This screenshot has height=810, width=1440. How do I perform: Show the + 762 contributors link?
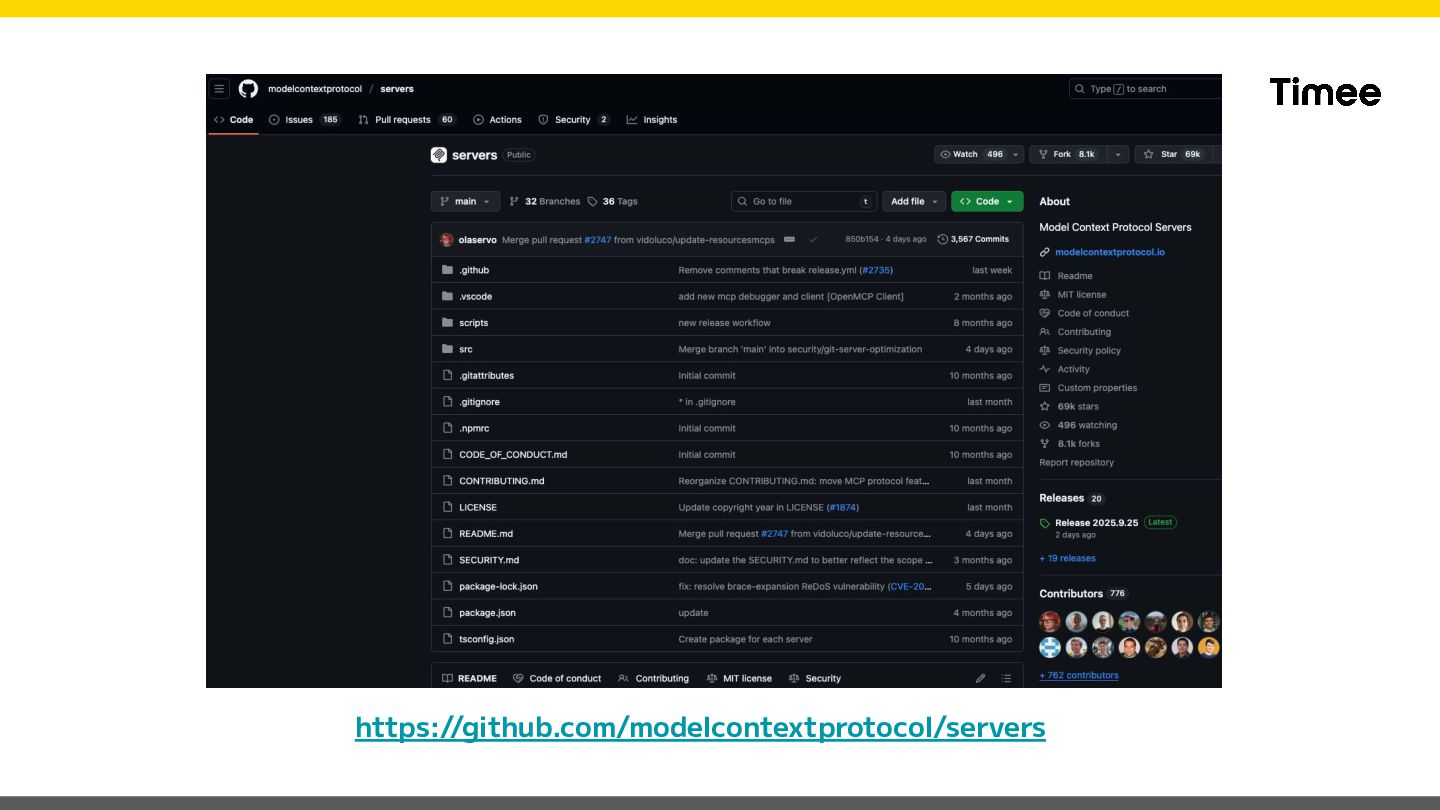point(1079,676)
